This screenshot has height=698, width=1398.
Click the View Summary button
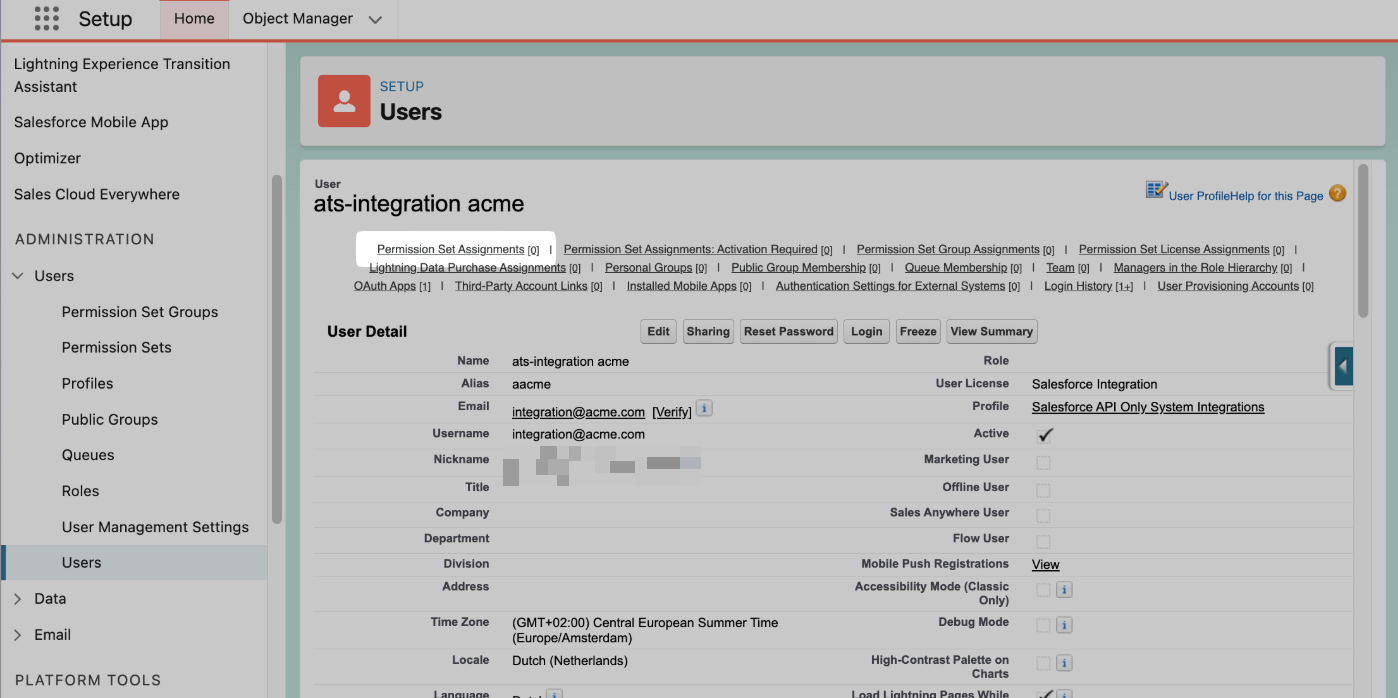tap(992, 332)
